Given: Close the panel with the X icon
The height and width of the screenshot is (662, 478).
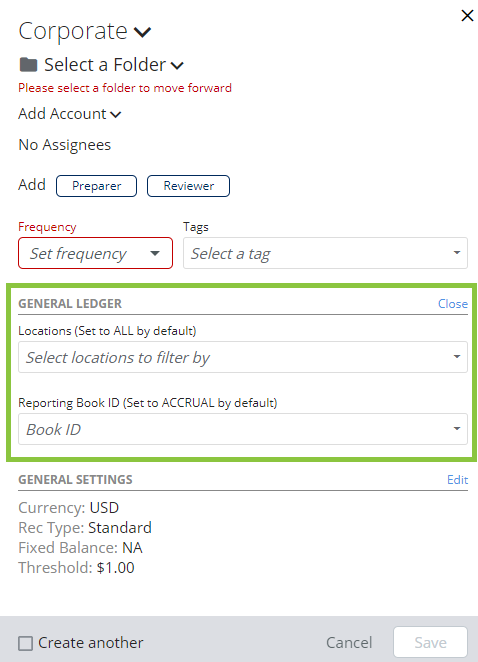Looking at the screenshot, I should pos(467,16).
